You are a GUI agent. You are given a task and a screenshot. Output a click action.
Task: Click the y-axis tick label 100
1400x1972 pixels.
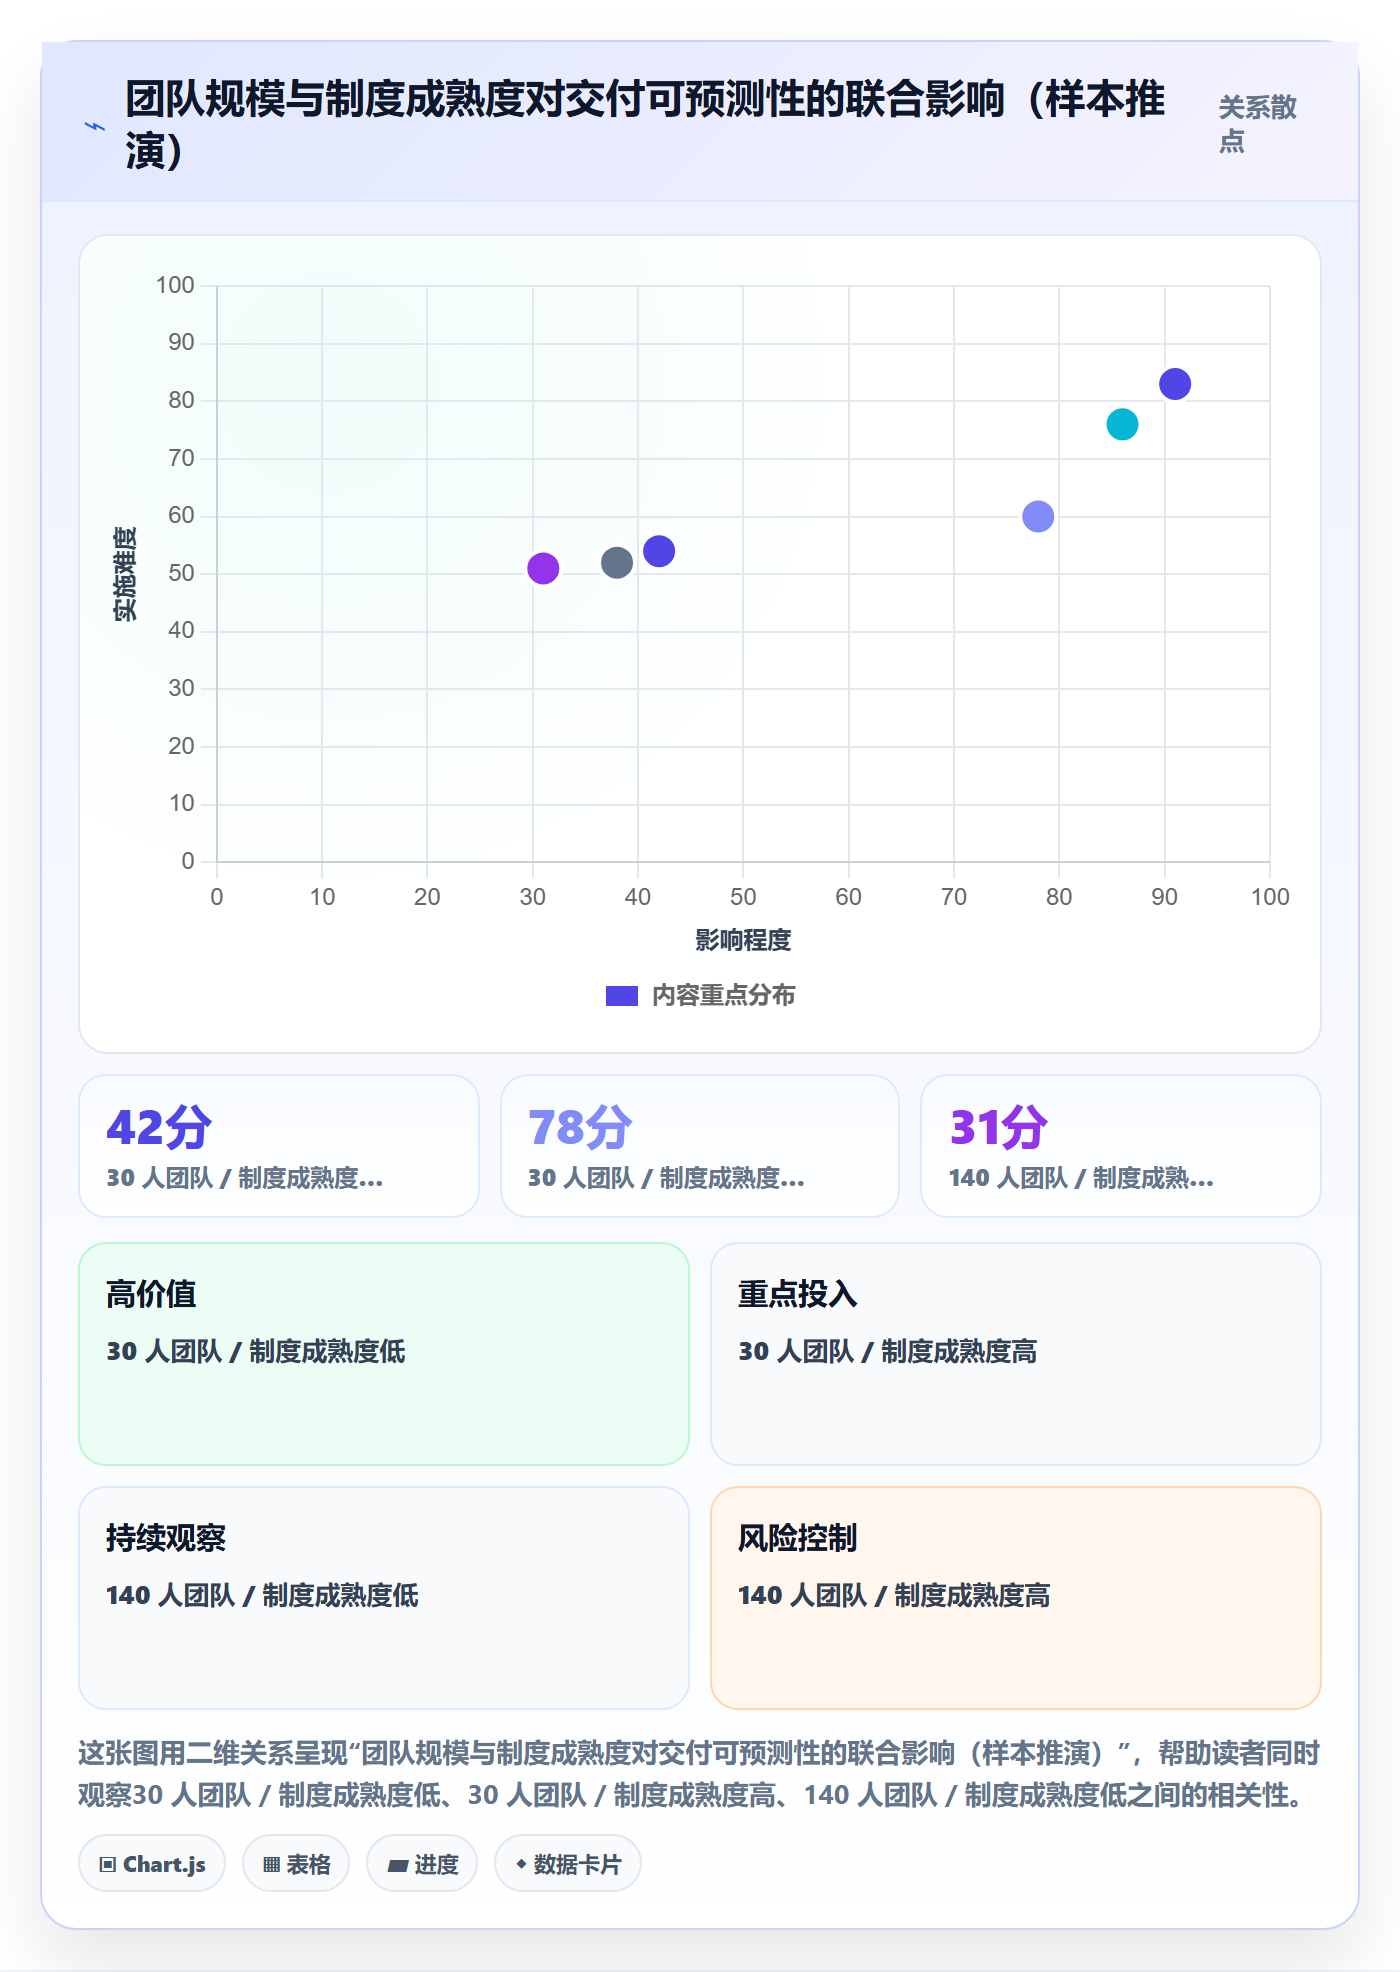click(x=175, y=286)
